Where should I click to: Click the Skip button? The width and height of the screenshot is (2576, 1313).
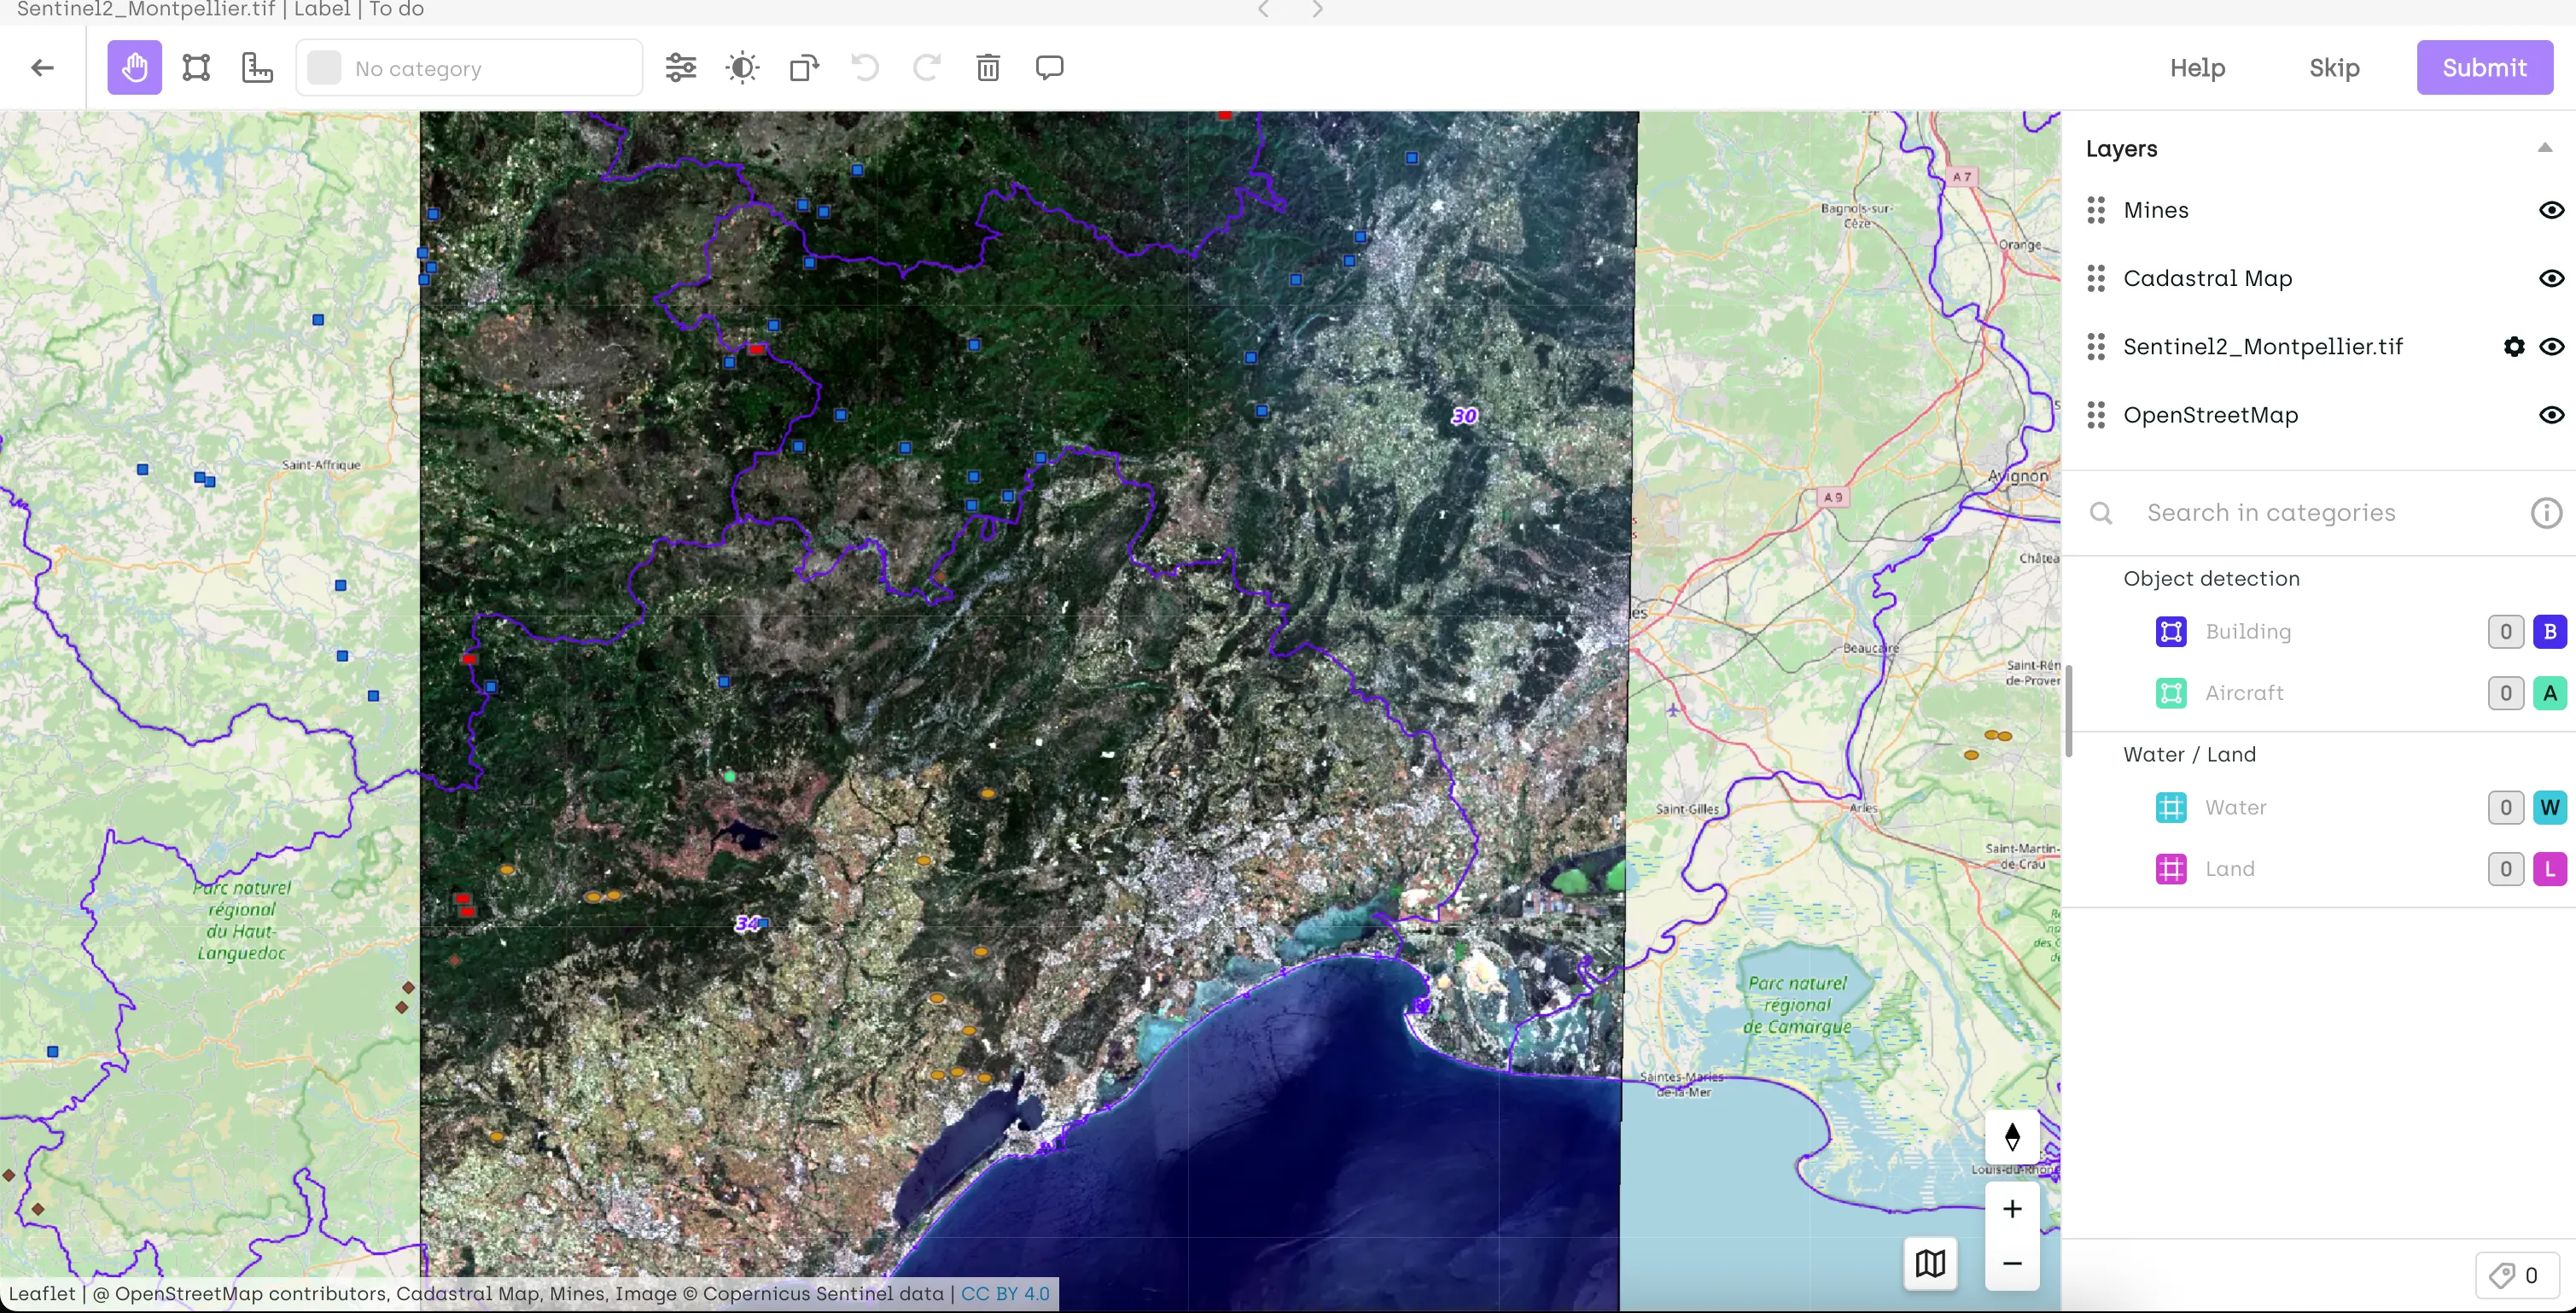(x=2334, y=68)
